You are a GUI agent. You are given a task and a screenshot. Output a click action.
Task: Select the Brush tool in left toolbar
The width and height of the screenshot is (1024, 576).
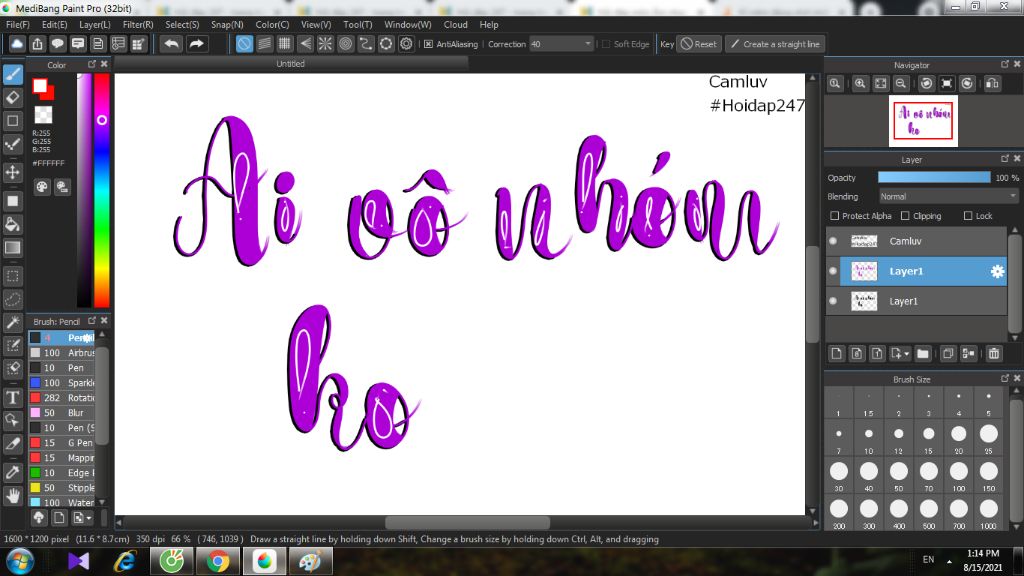tap(12, 74)
